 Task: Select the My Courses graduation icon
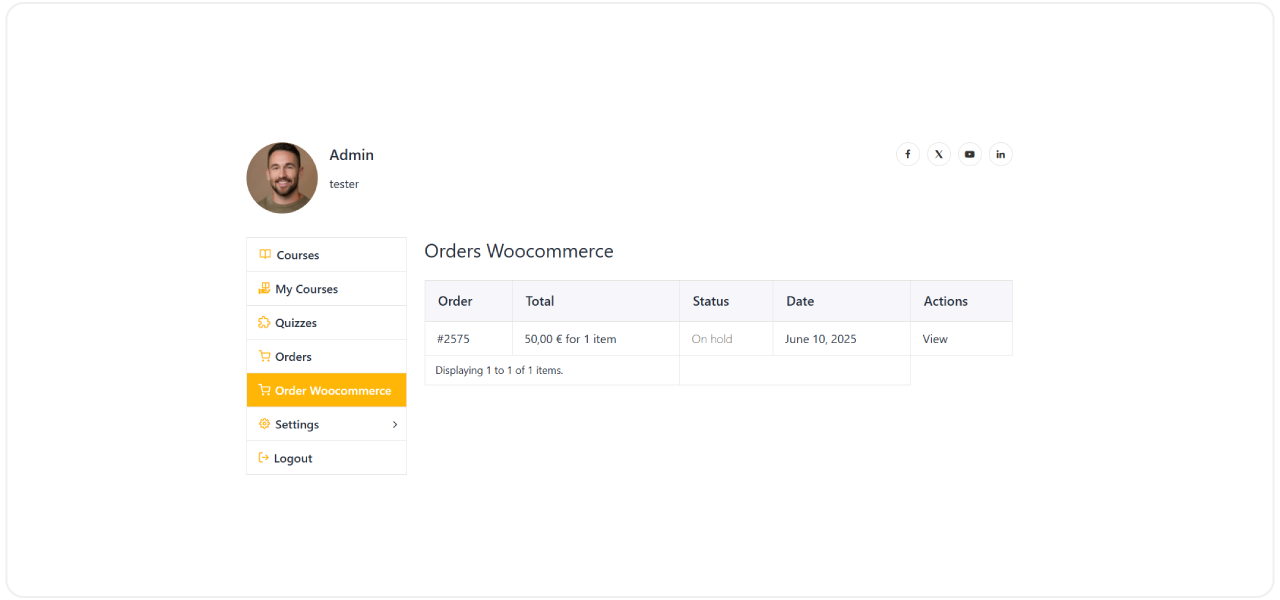pos(263,289)
